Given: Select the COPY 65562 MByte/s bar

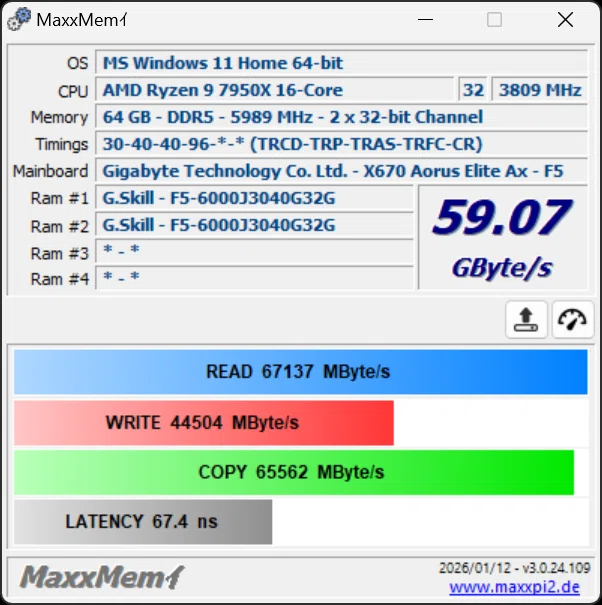Looking at the screenshot, I should coord(294,472).
